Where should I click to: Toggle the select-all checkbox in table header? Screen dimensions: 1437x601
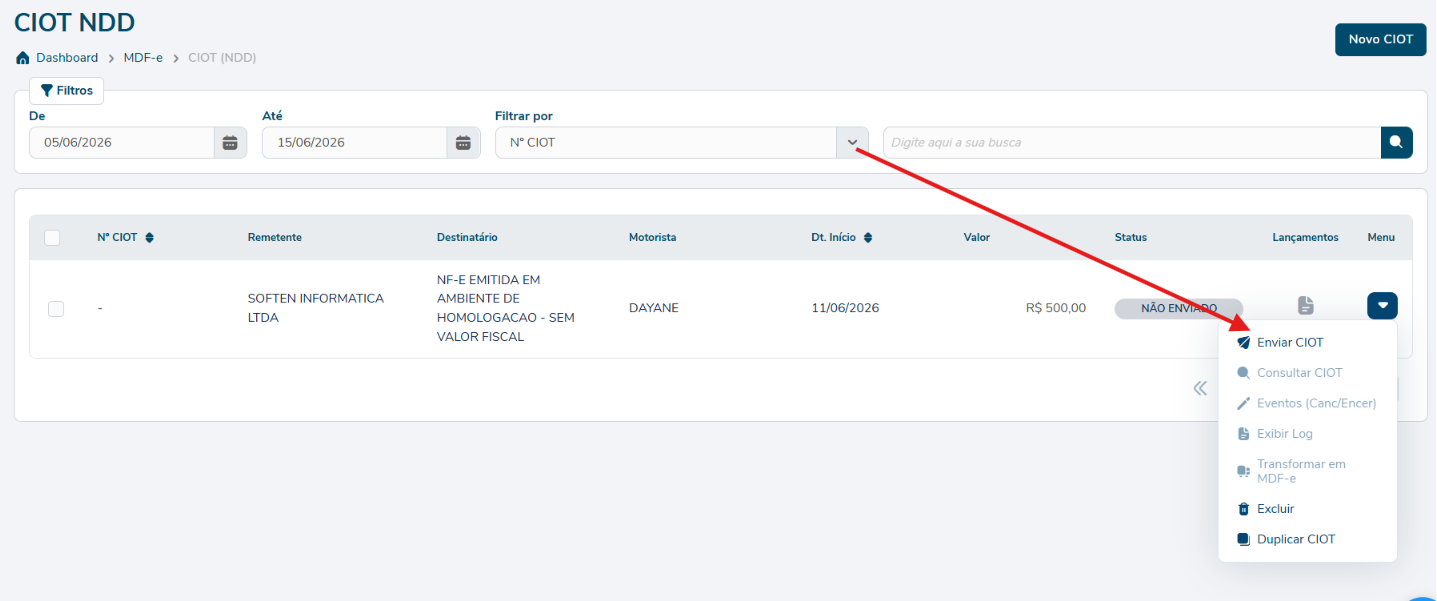point(52,238)
